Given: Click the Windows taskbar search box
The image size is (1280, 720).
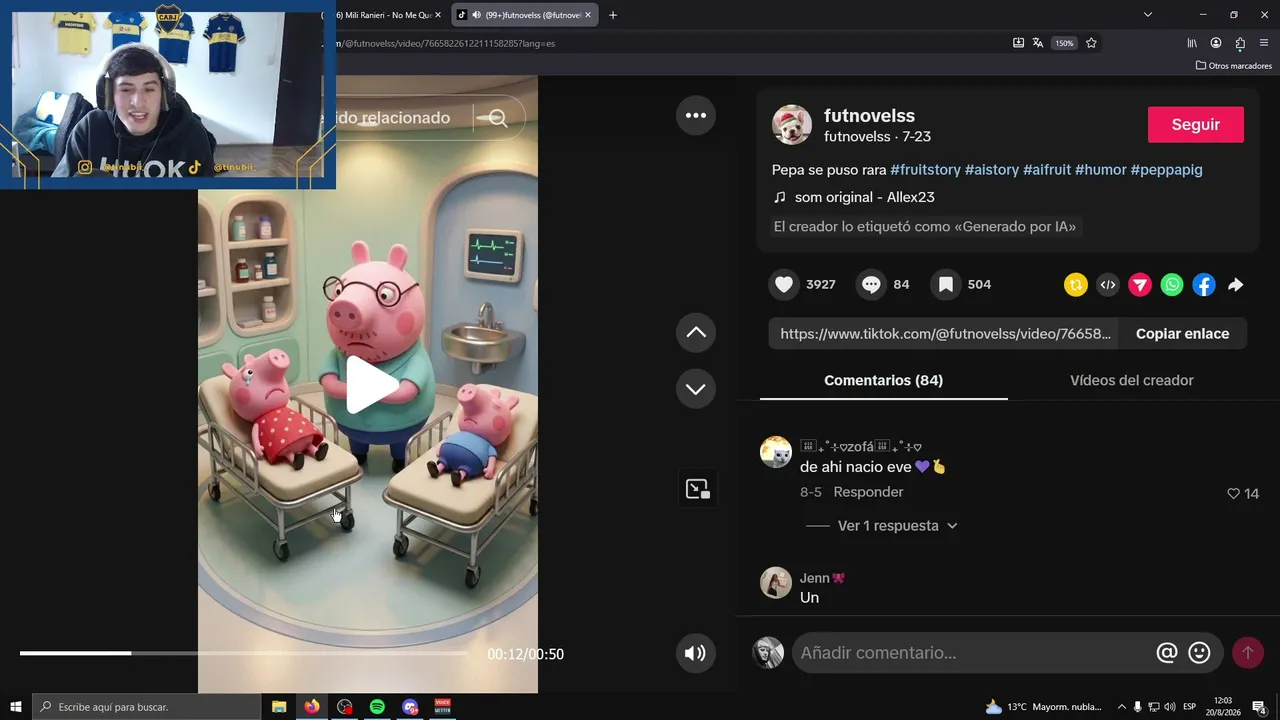Looking at the screenshot, I should 147,707.
